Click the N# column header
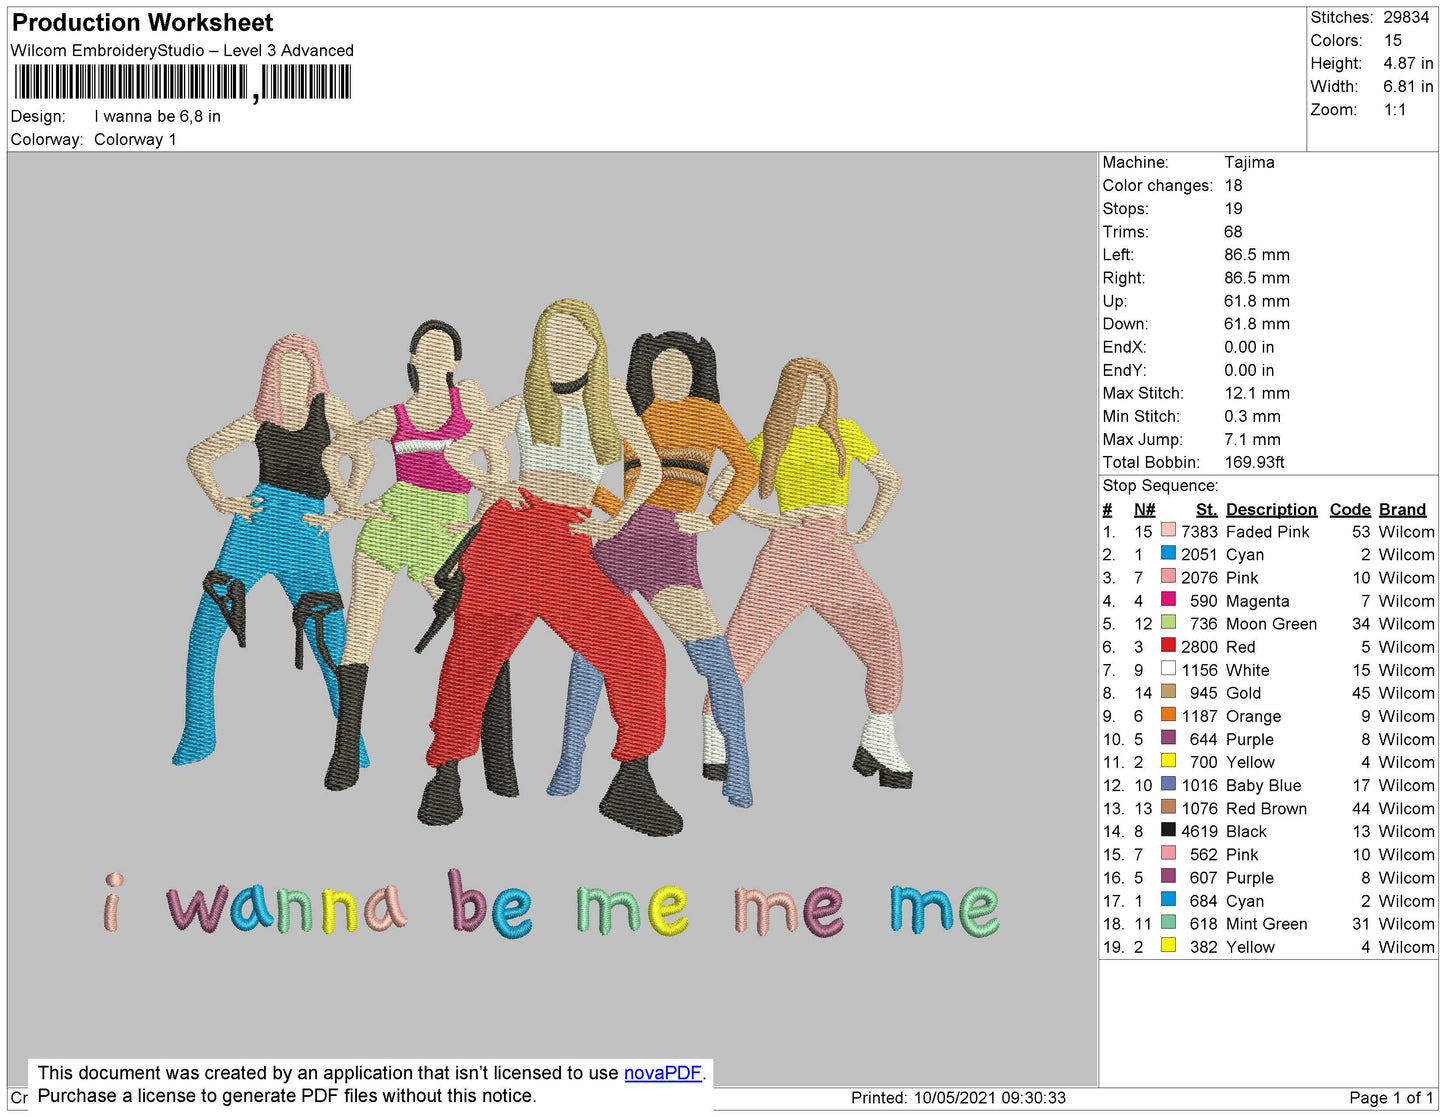1445x1117 pixels. [x=1144, y=509]
